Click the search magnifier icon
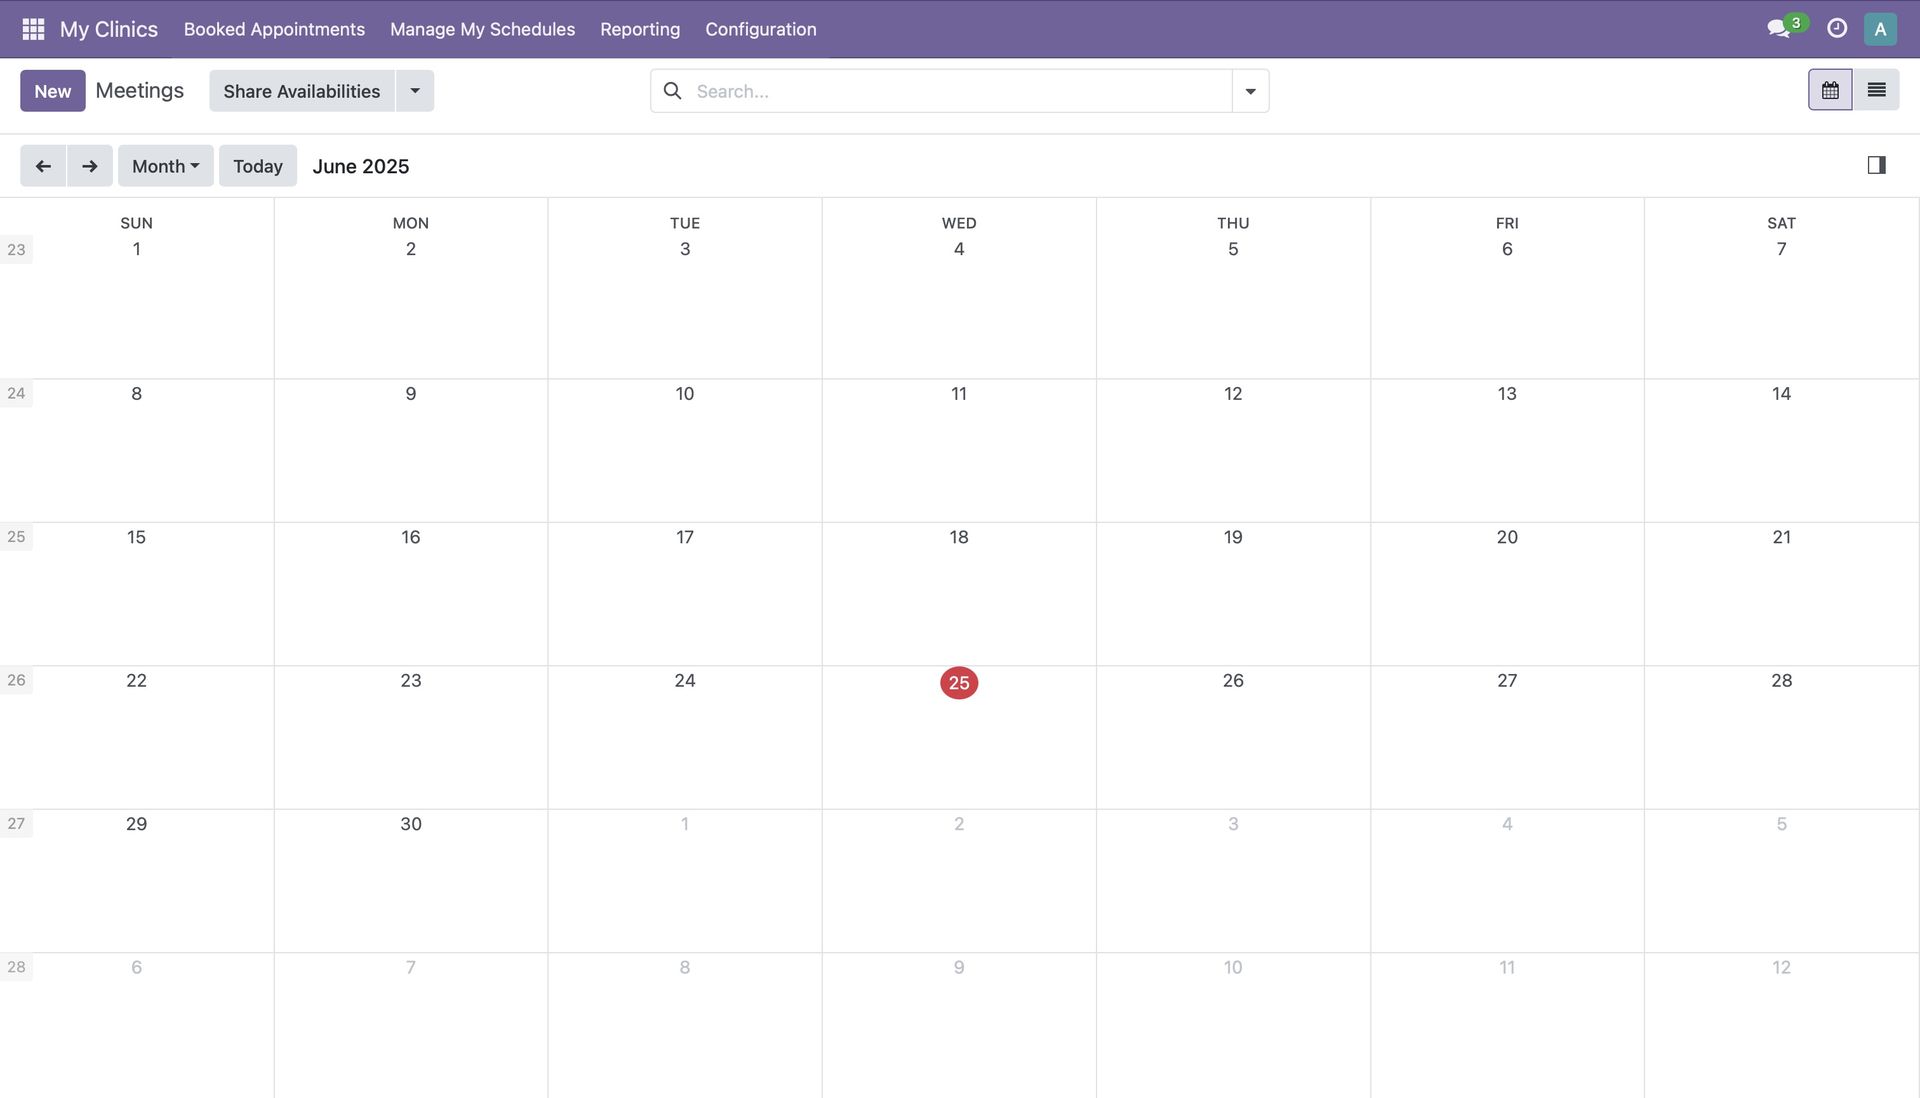Image resolution: width=1920 pixels, height=1098 pixels. [x=673, y=91]
